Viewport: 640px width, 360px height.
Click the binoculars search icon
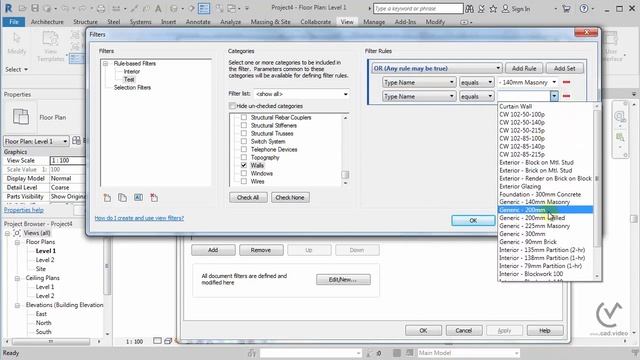tap(469, 8)
